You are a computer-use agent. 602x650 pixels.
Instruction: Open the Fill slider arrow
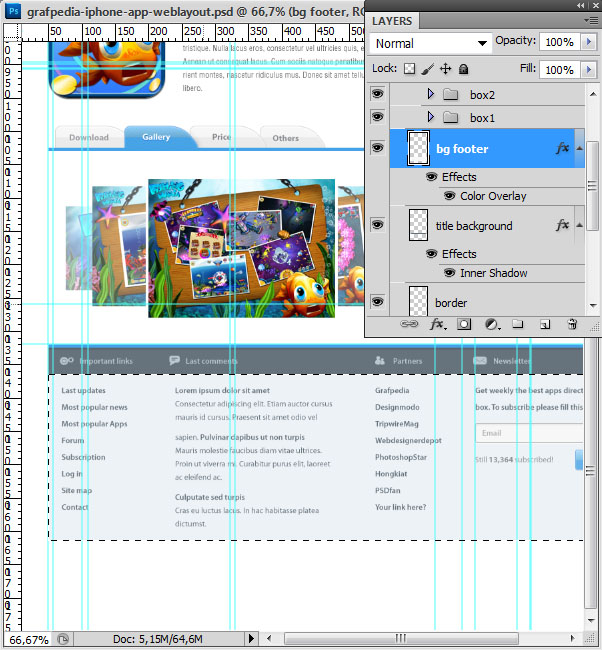coord(588,70)
